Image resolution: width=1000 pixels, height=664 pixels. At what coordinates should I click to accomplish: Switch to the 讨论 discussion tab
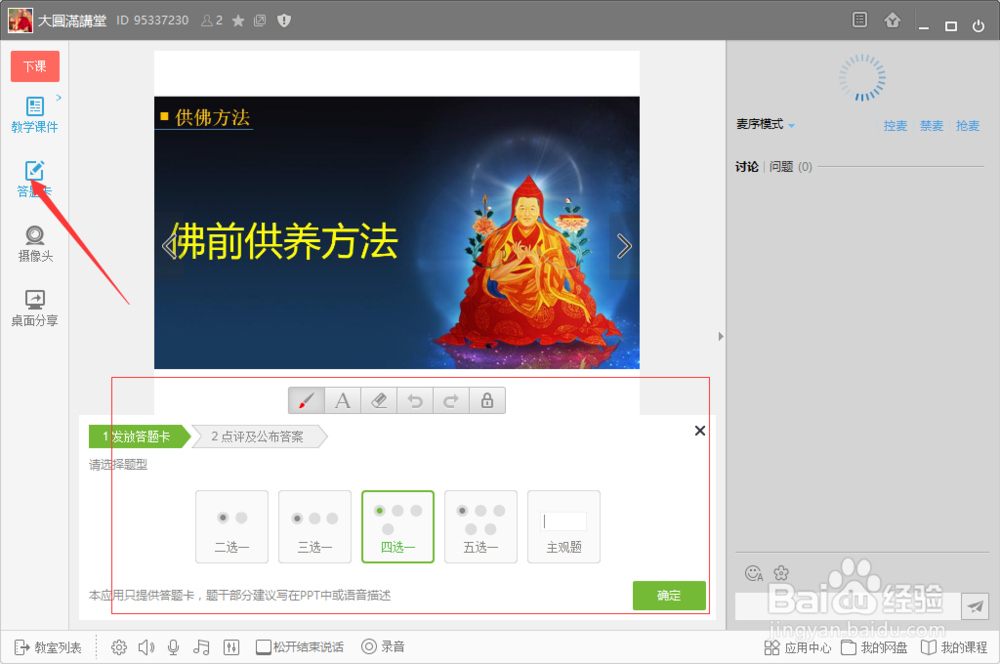pyautogui.click(x=747, y=166)
